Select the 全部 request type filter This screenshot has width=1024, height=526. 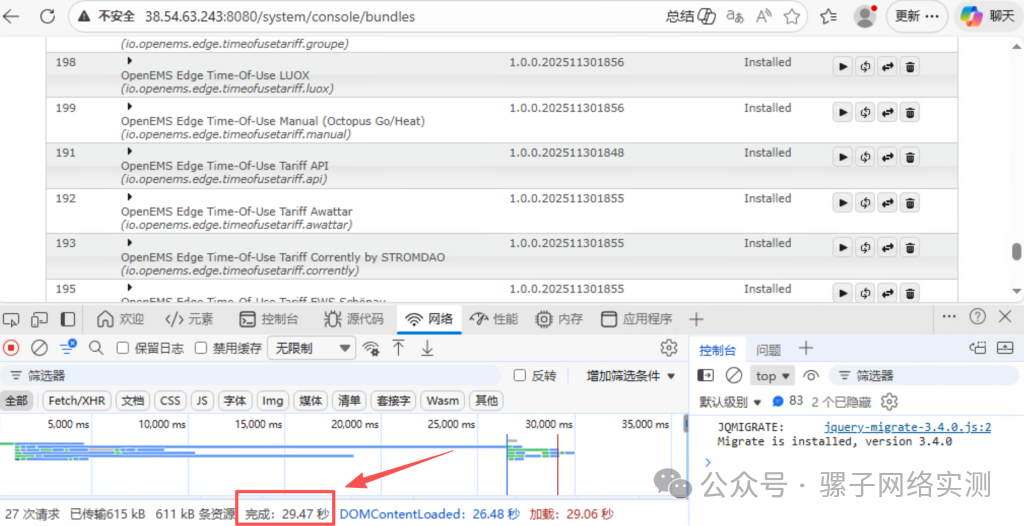(16, 401)
